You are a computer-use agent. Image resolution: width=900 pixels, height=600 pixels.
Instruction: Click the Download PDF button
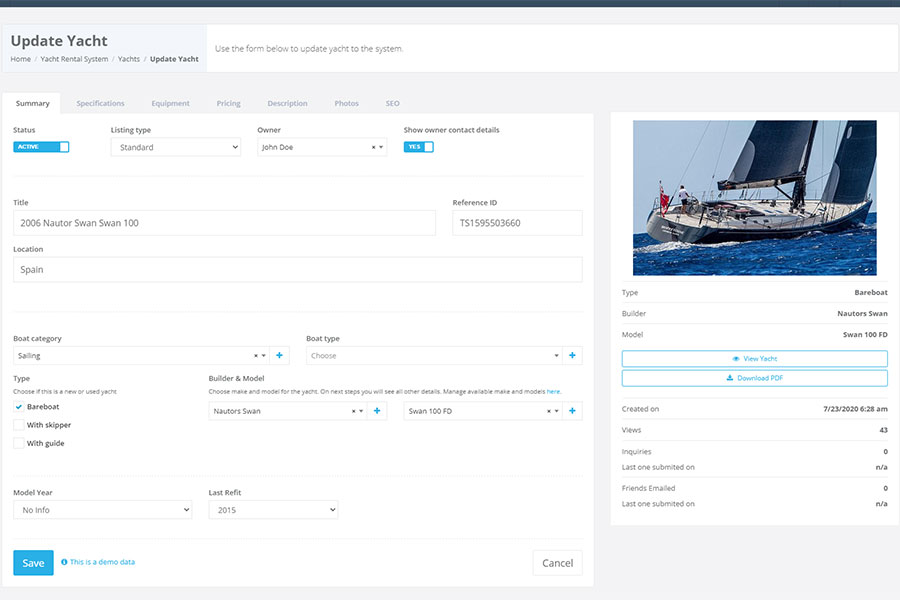point(755,378)
